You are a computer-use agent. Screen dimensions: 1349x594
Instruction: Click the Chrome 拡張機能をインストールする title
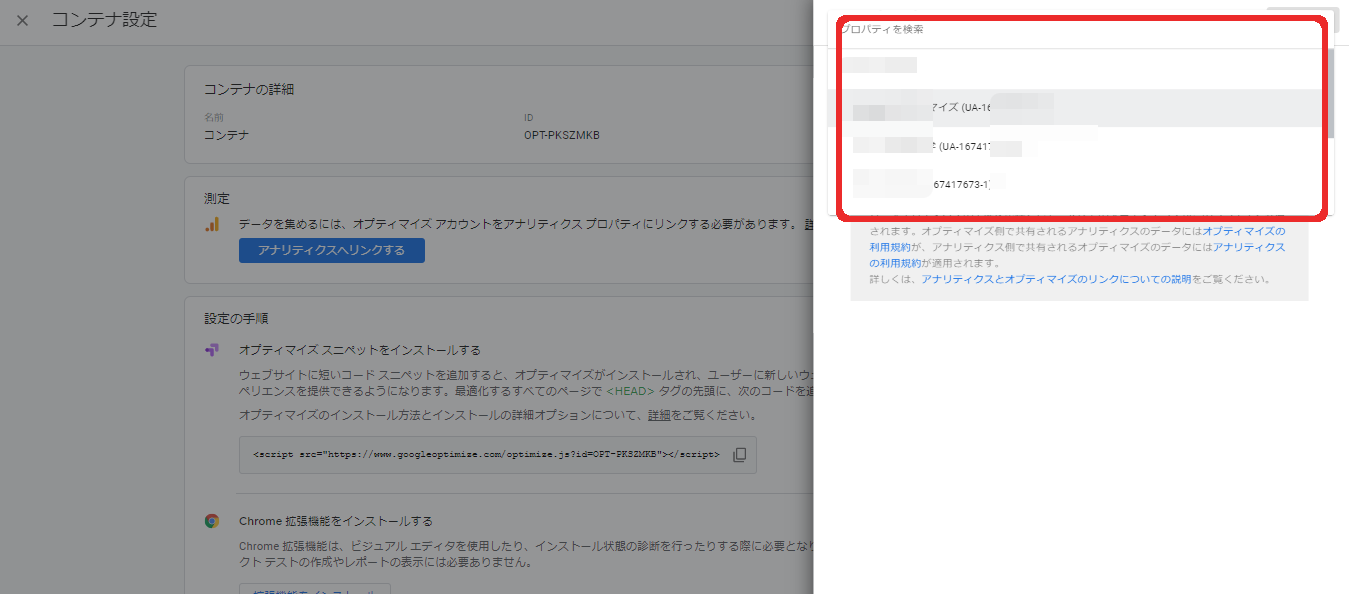click(336, 521)
